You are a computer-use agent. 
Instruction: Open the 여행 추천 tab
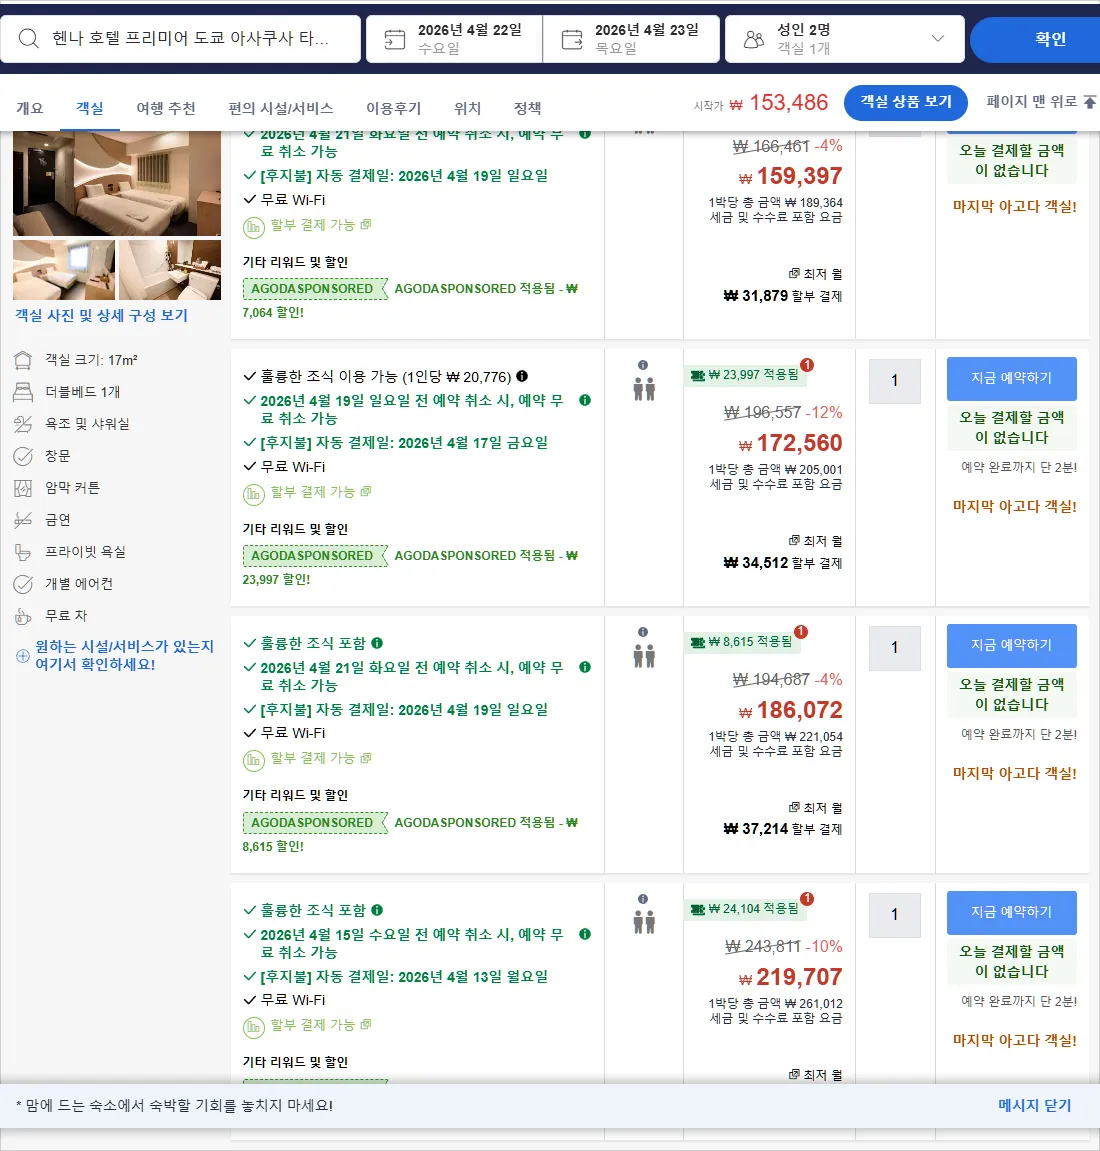166,108
